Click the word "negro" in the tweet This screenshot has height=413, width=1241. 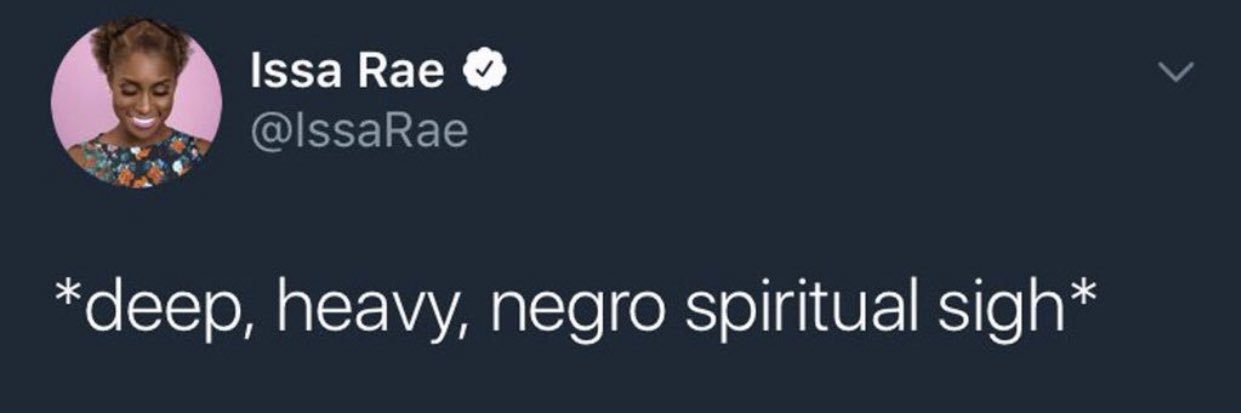(577, 309)
